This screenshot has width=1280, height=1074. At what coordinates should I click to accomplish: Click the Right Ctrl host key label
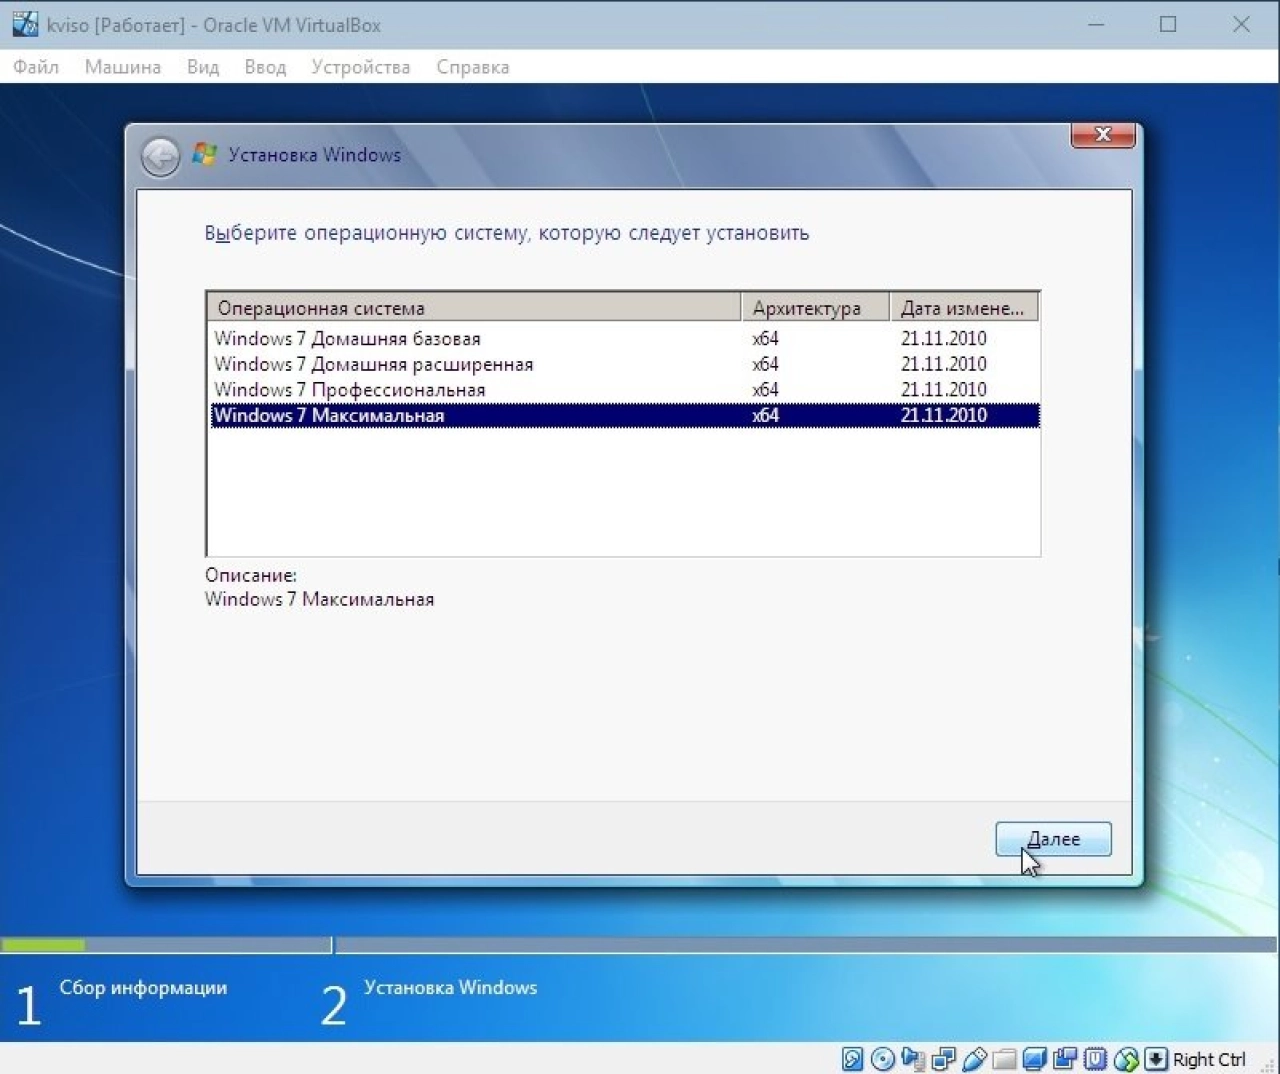tap(1209, 1059)
